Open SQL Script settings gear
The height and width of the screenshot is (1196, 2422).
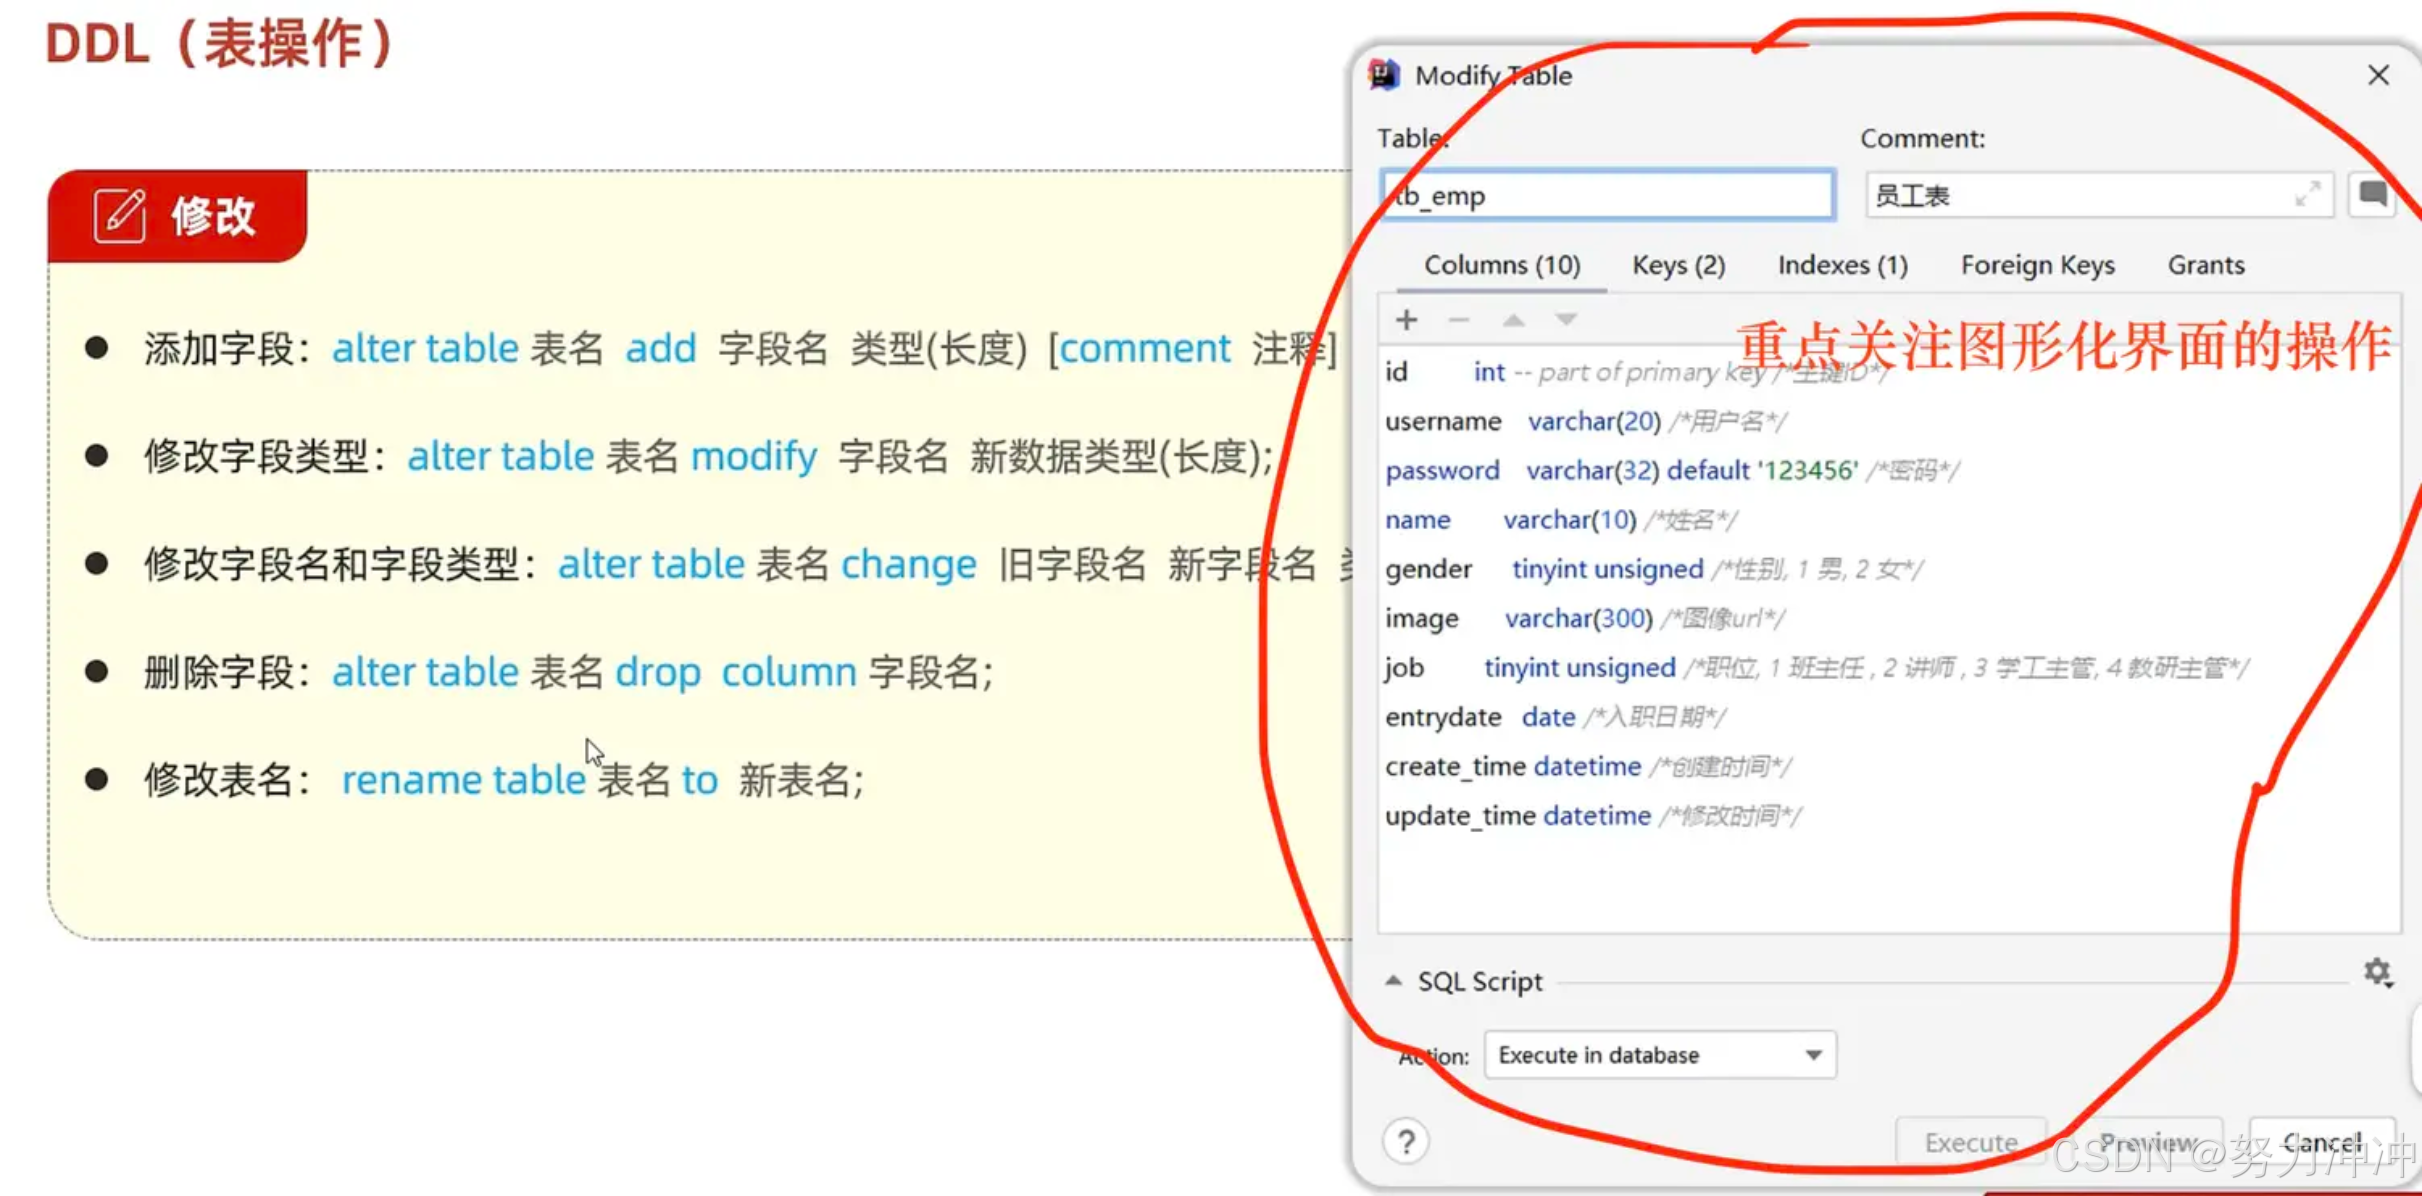[2377, 972]
